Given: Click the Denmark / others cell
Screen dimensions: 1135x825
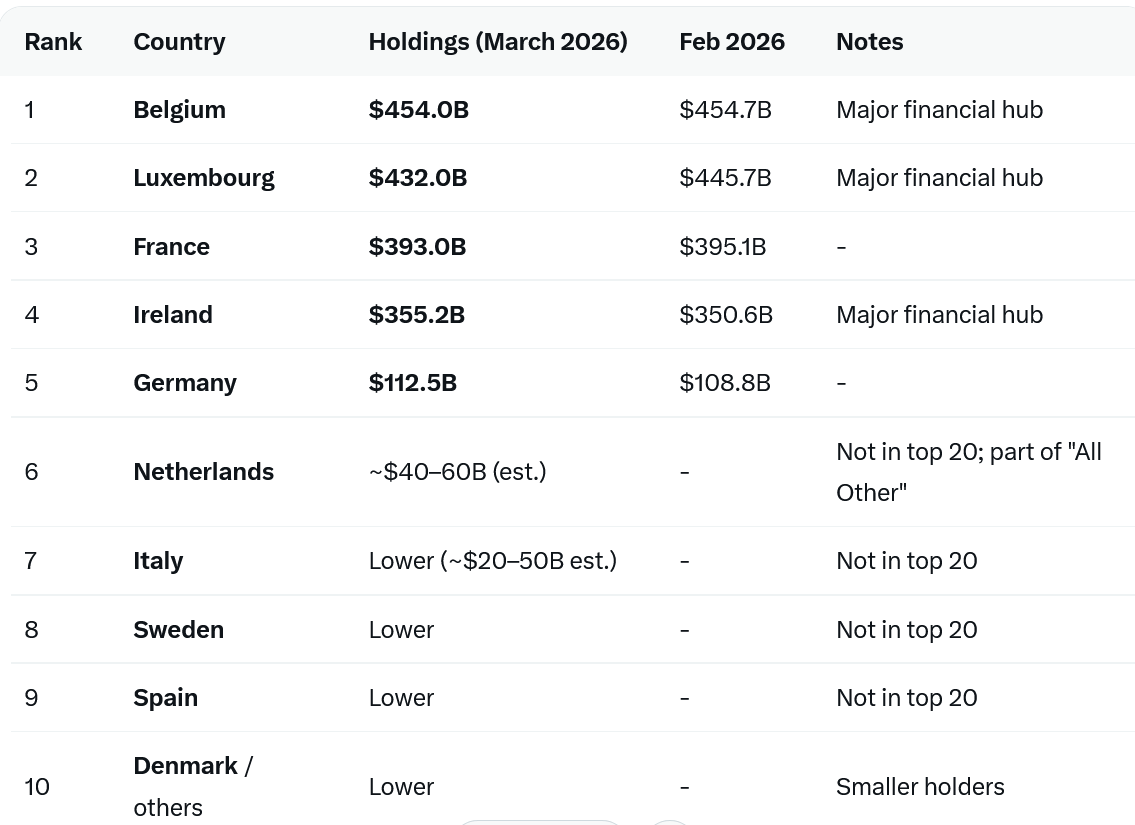Looking at the screenshot, I should pos(193,787).
